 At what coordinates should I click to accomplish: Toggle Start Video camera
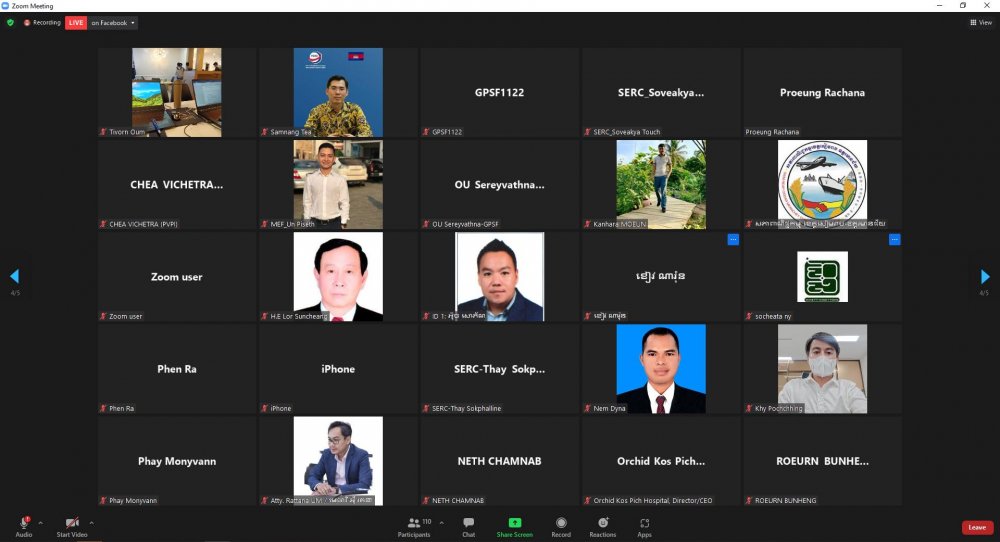pos(71,526)
